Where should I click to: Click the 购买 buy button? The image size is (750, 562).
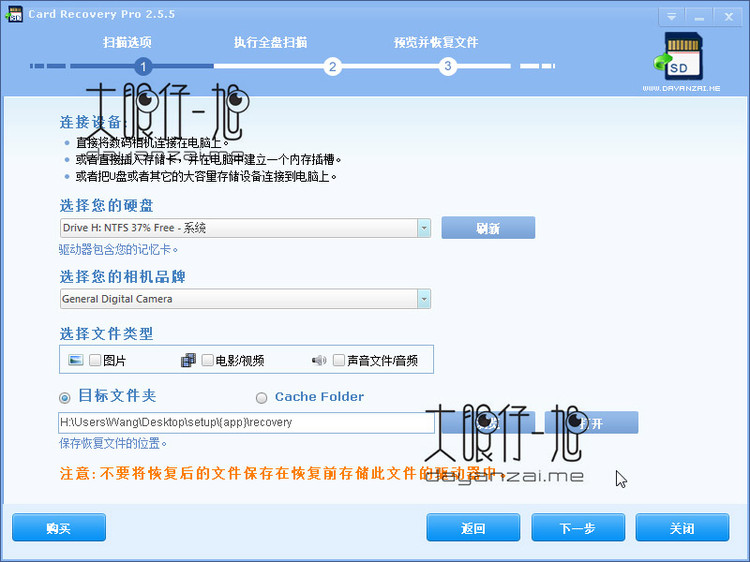click(x=59, y=528)
